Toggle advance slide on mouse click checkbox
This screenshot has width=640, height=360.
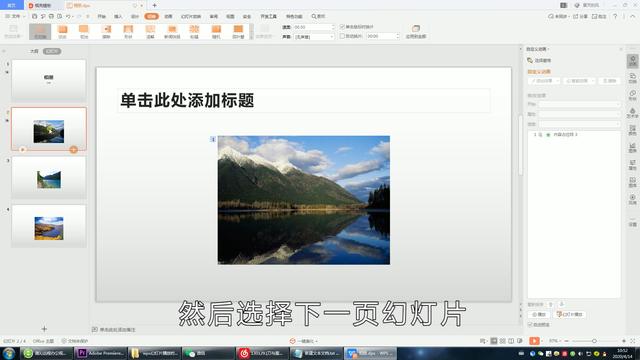[342, 27]
